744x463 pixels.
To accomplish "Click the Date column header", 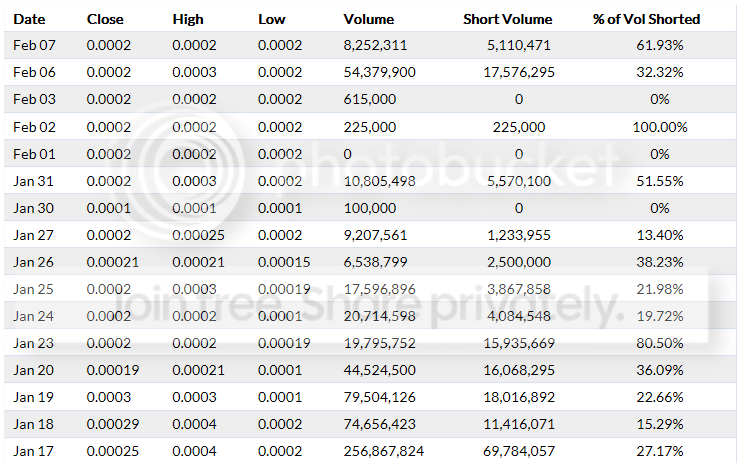I will (x=28, y=19).
